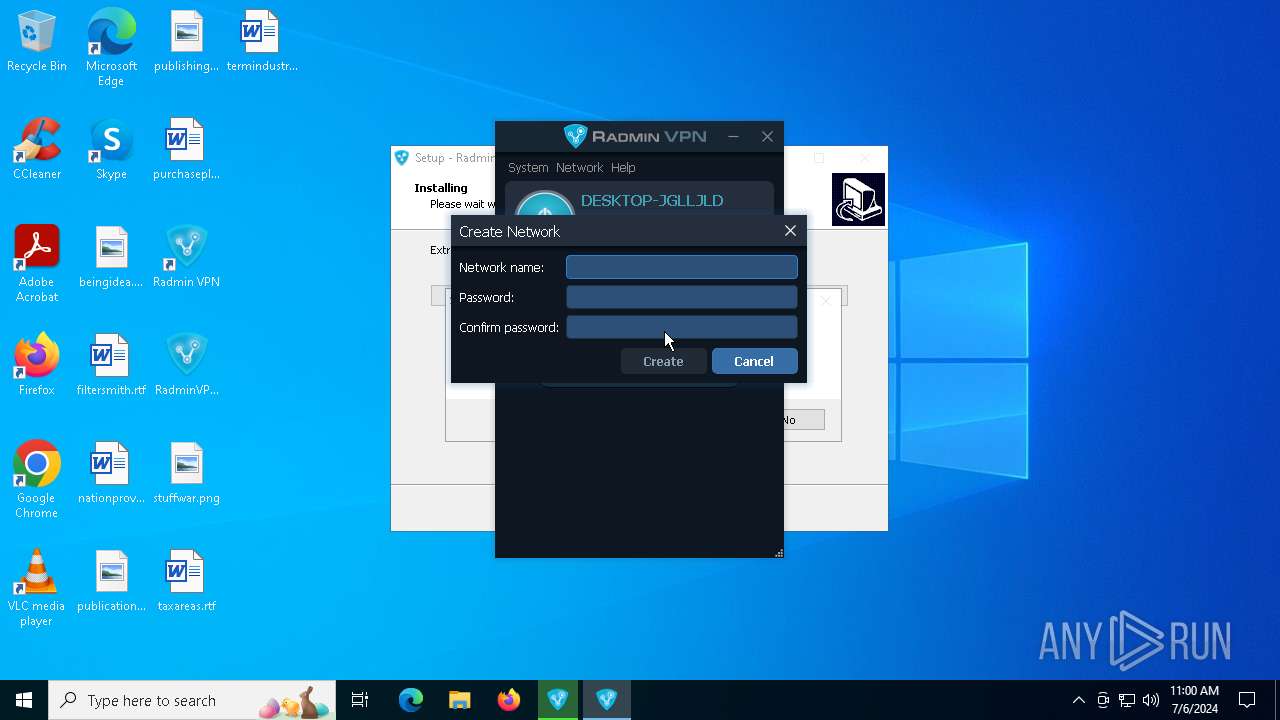Click the DESKTOP-JGLLJLD computer name
The image size is (1280, 720).
point(652,201)
